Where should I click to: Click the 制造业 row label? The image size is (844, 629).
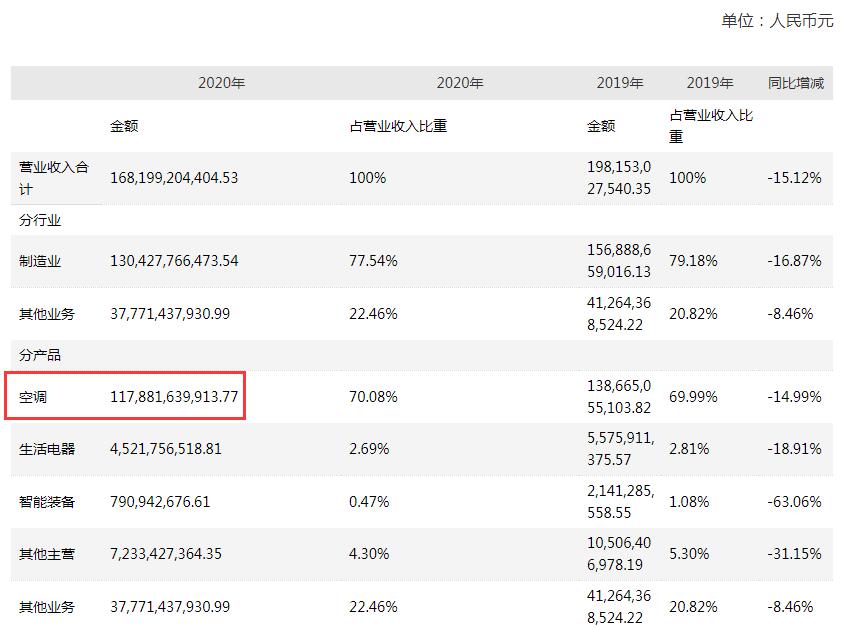pos(40,261)
